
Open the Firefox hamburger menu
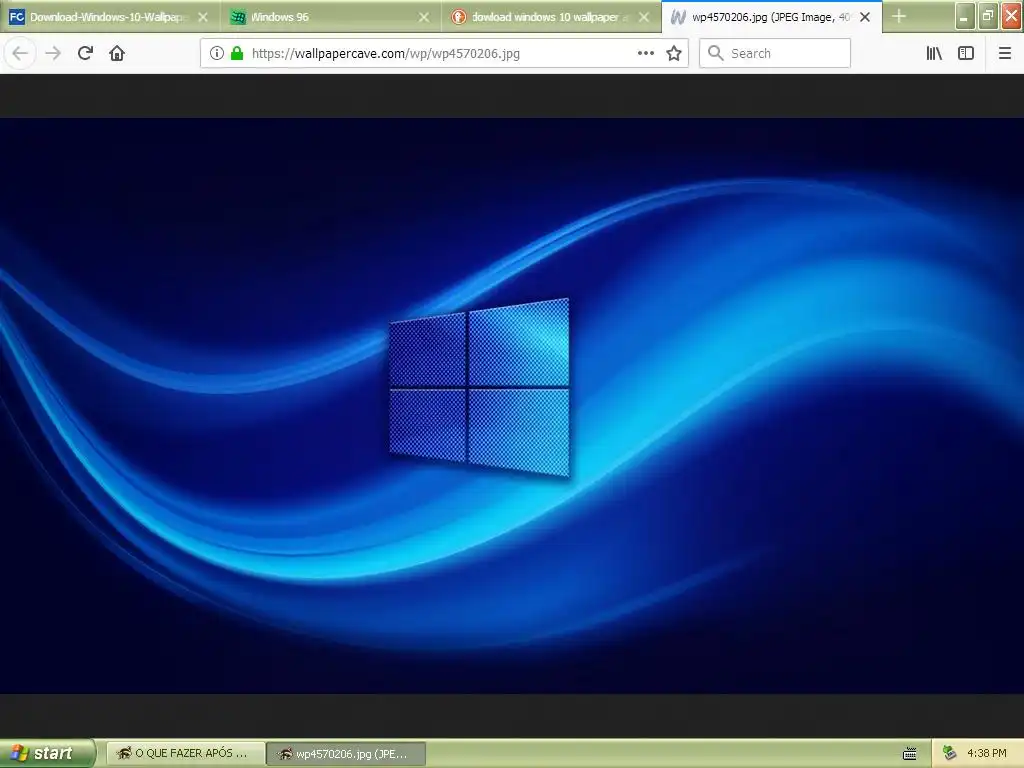click(x=1005, y=54)
